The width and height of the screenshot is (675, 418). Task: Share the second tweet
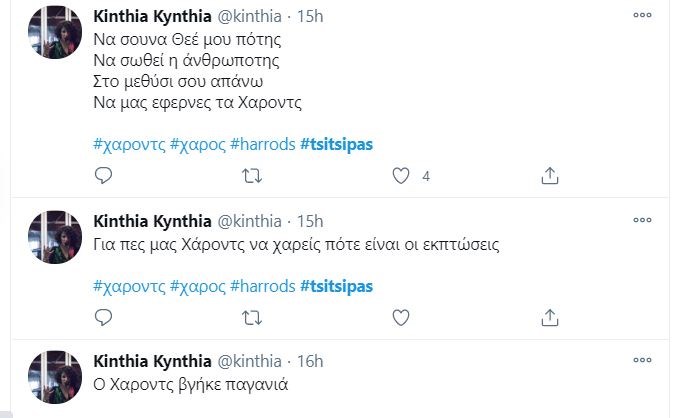tap(549, 318)
